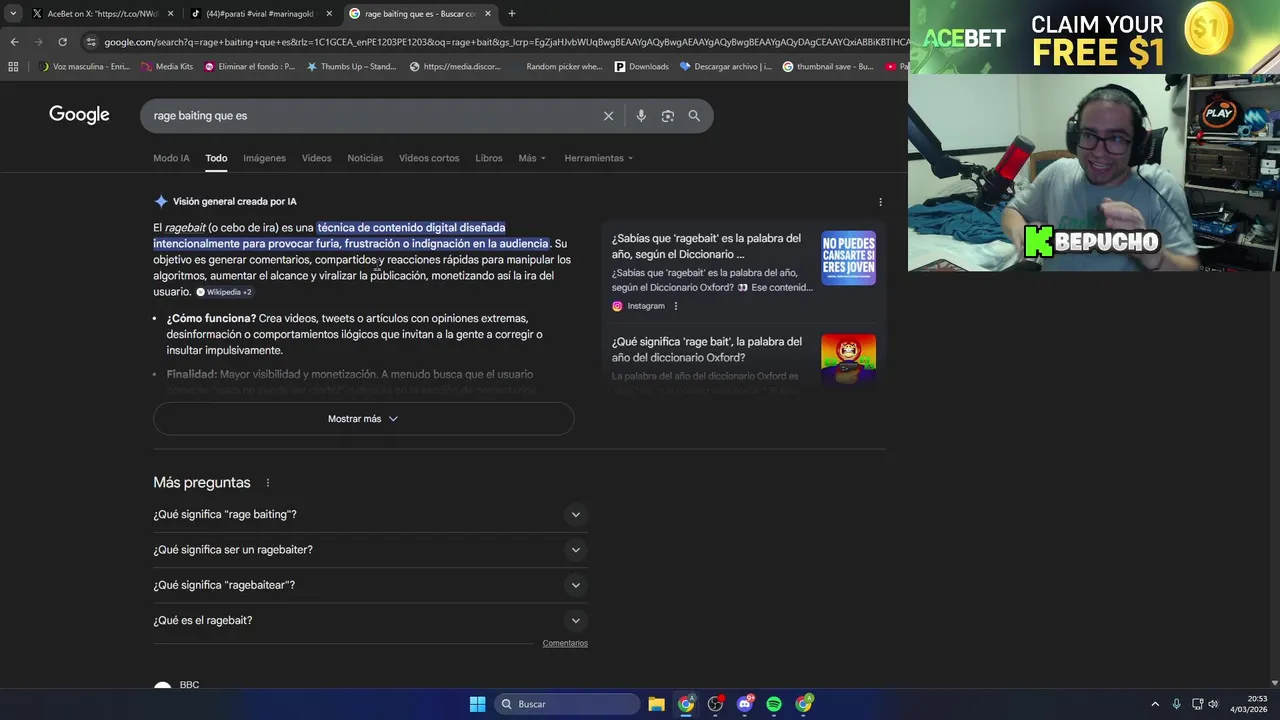Open Eliminar el fondo bookmark
1280x720 pixels.
coord(250,67)
